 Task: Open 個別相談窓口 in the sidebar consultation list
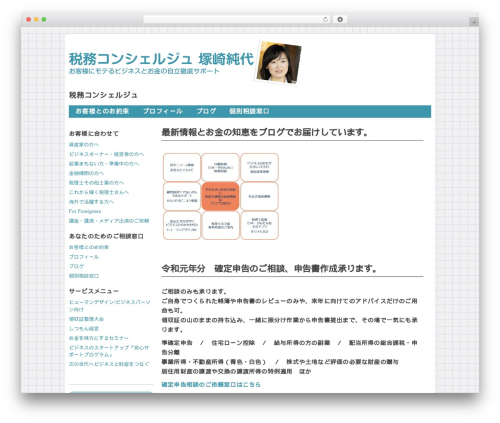(84, 276)
